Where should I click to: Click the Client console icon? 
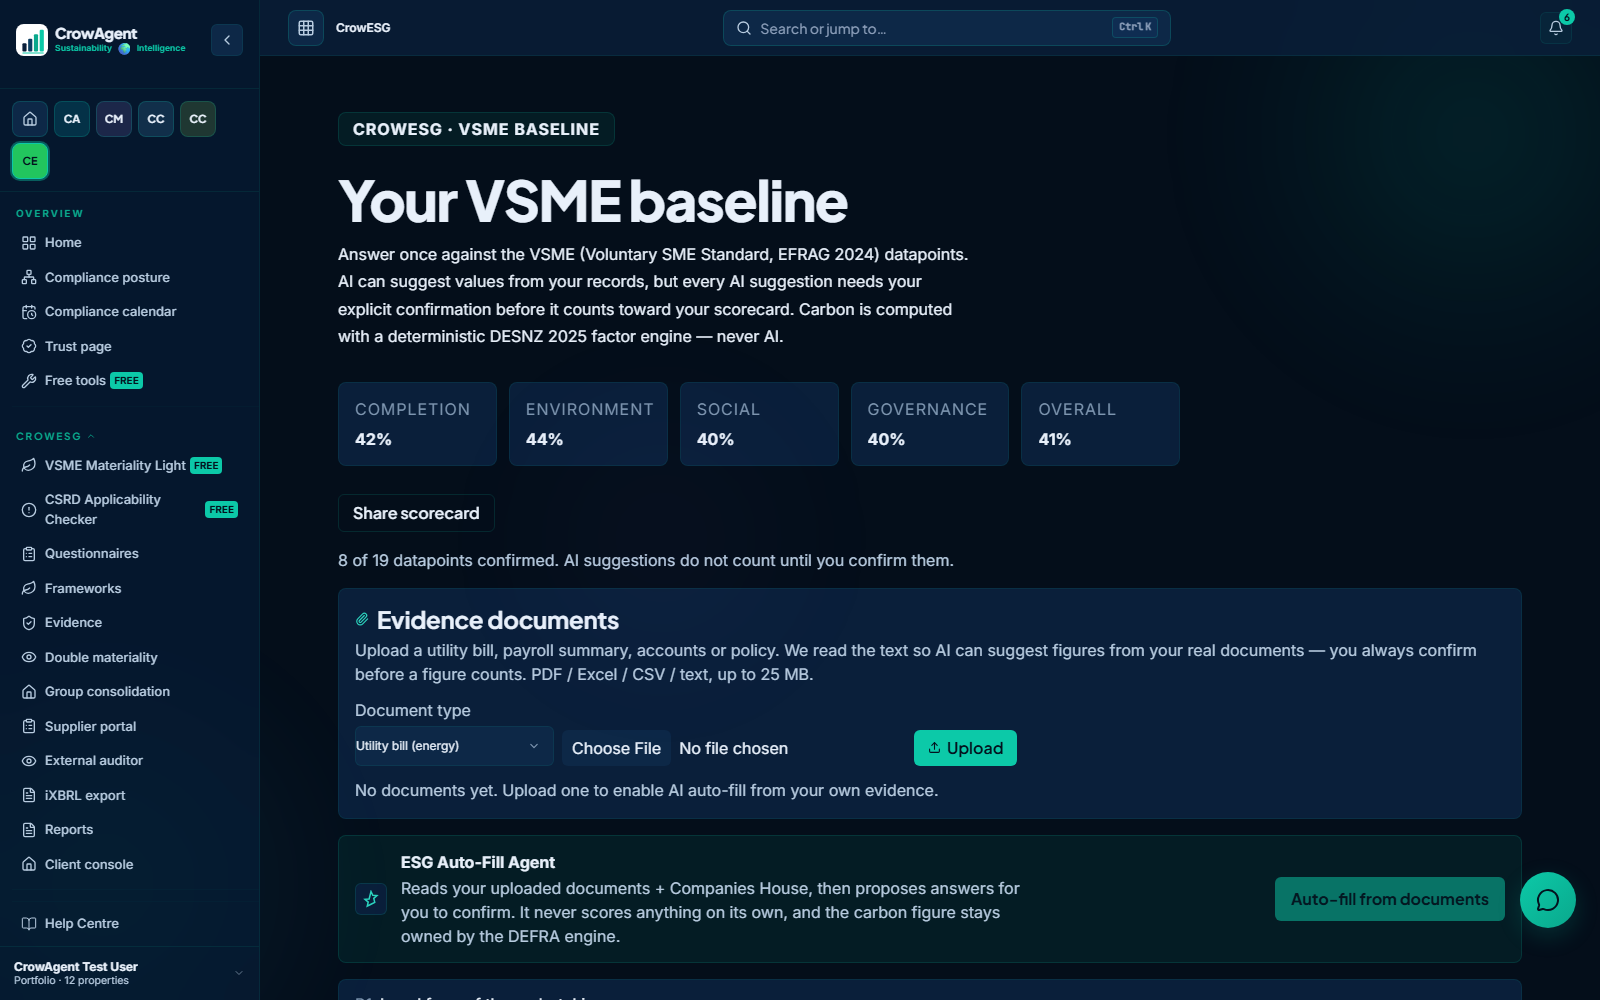tap(29, 864)
